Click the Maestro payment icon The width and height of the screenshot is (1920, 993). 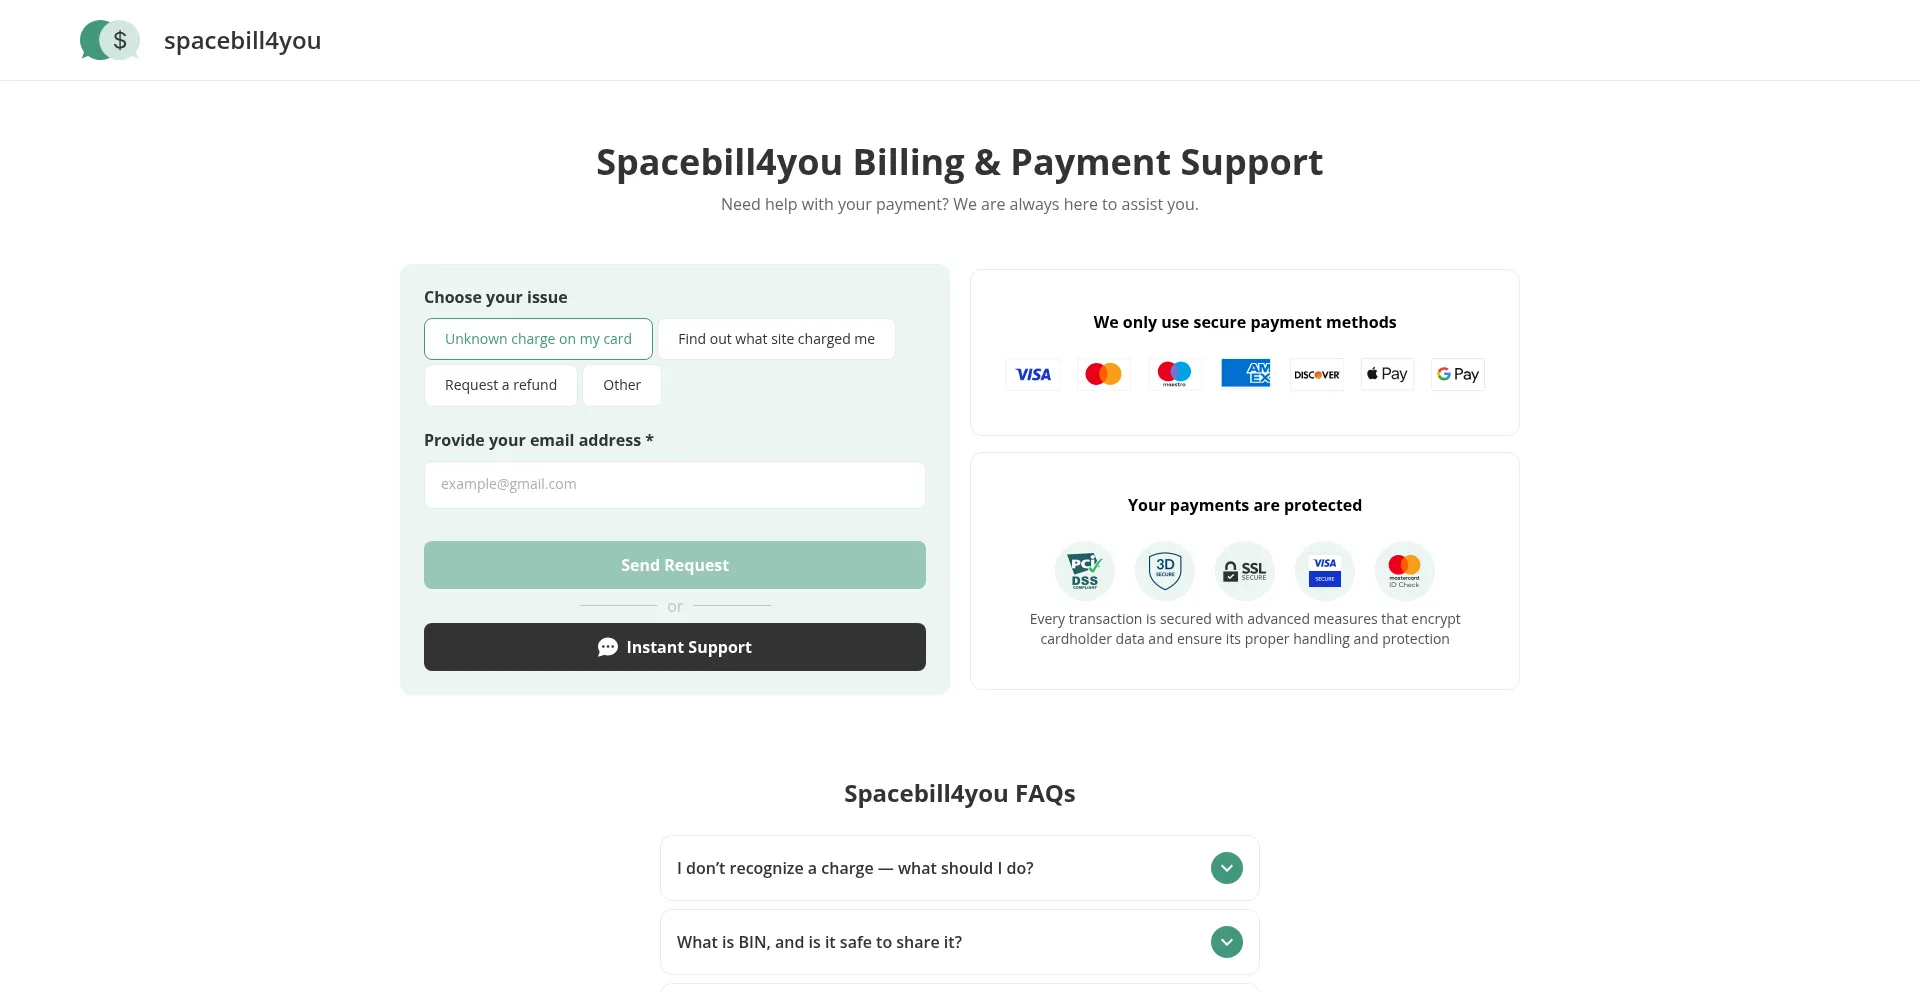click(1174, 374)
